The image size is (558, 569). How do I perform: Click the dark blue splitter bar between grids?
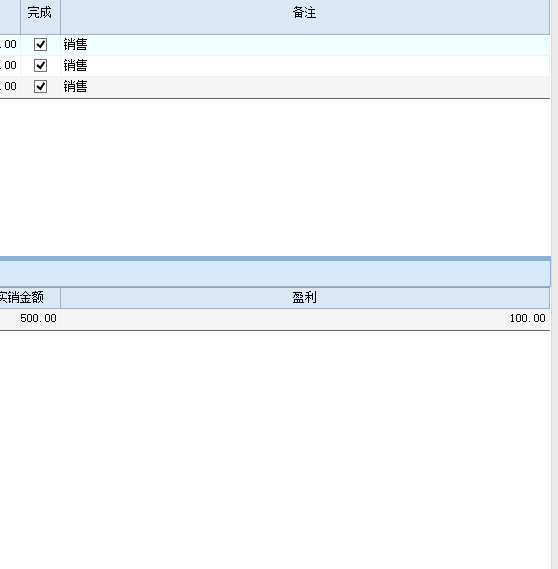coord(275,259)
